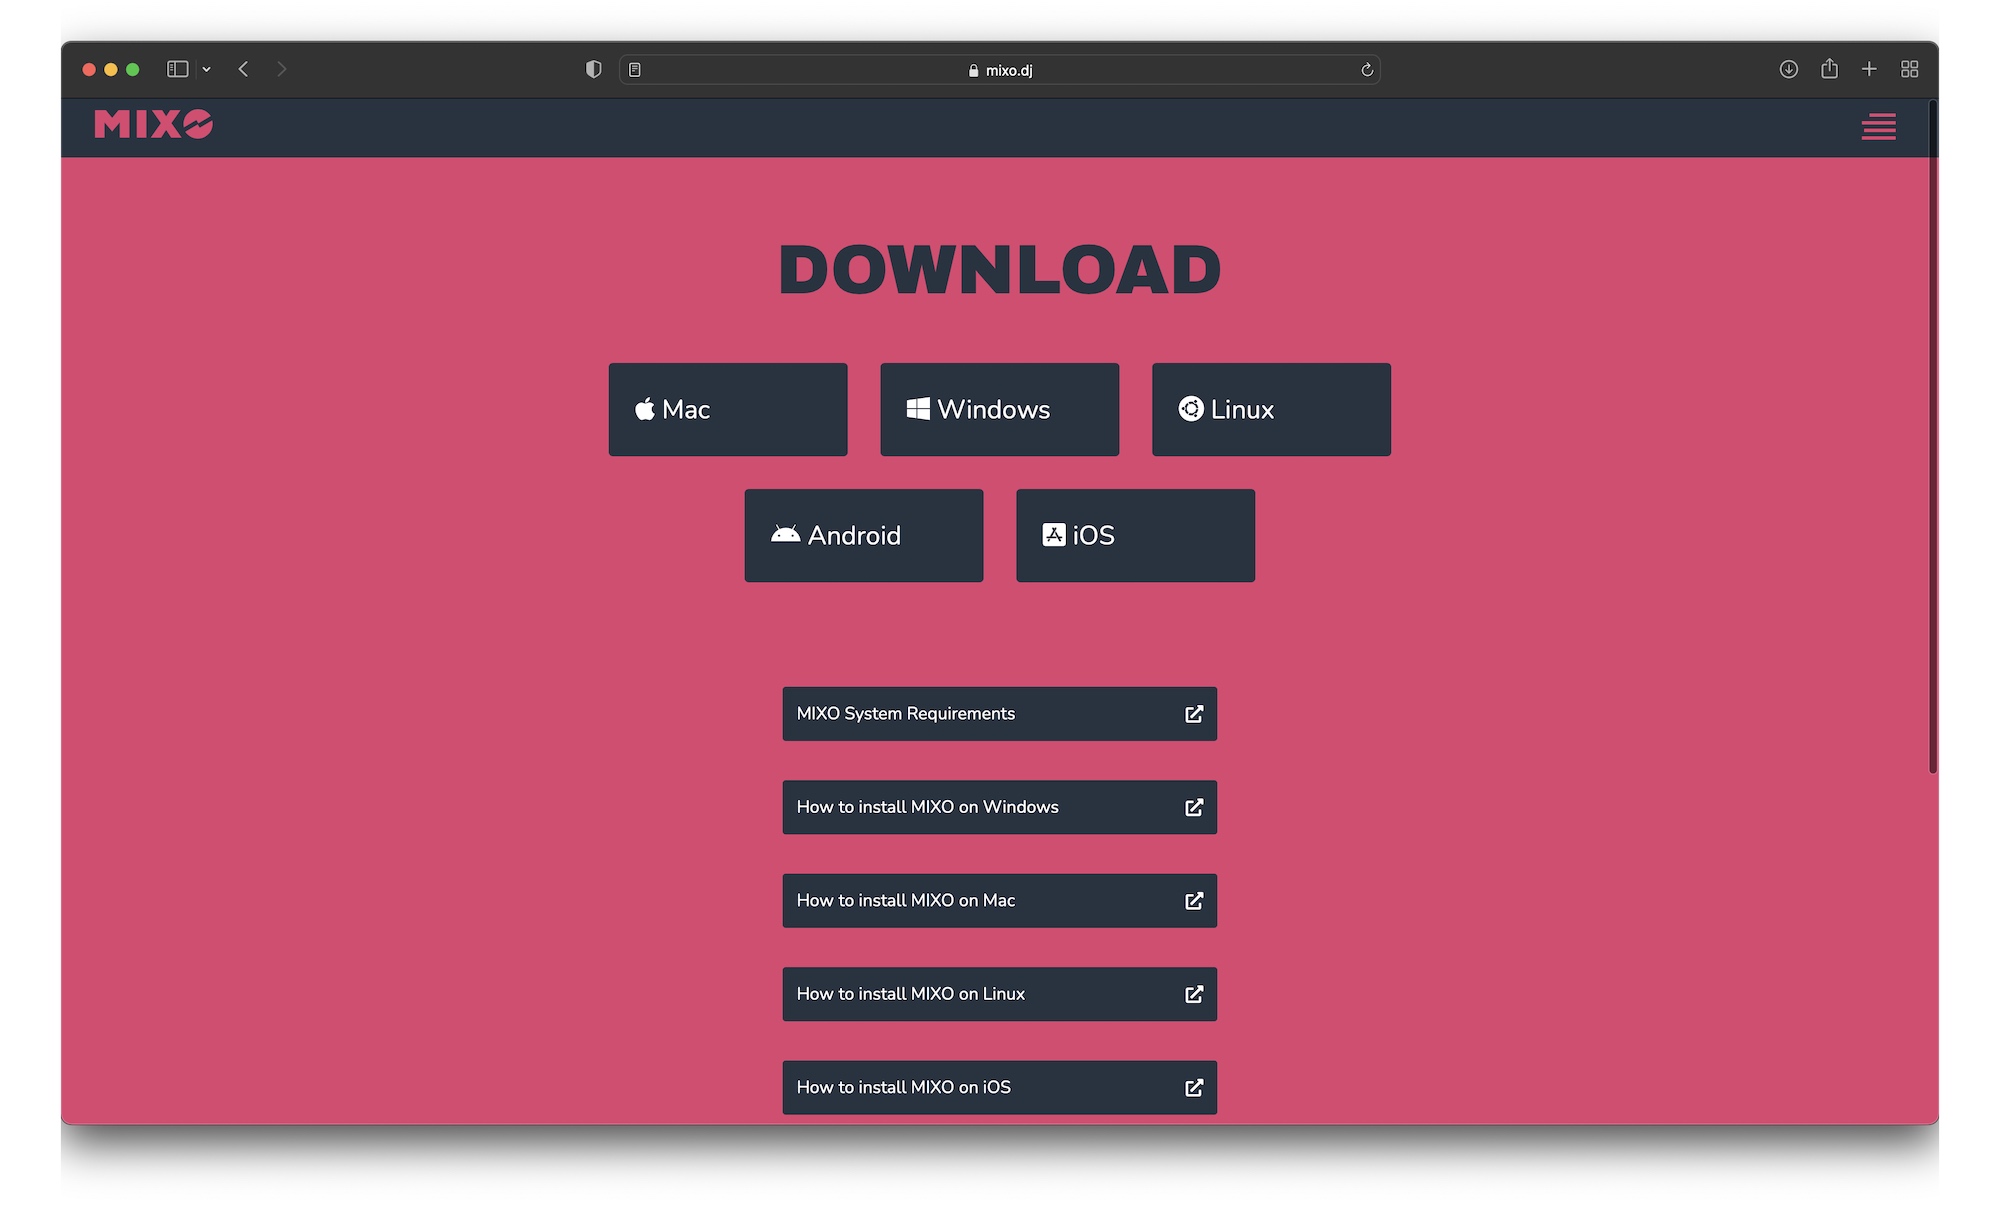Toggle the Safari sidebar icon
The height and width of the screenshot is (1205, 2000).
pos(178,69)
